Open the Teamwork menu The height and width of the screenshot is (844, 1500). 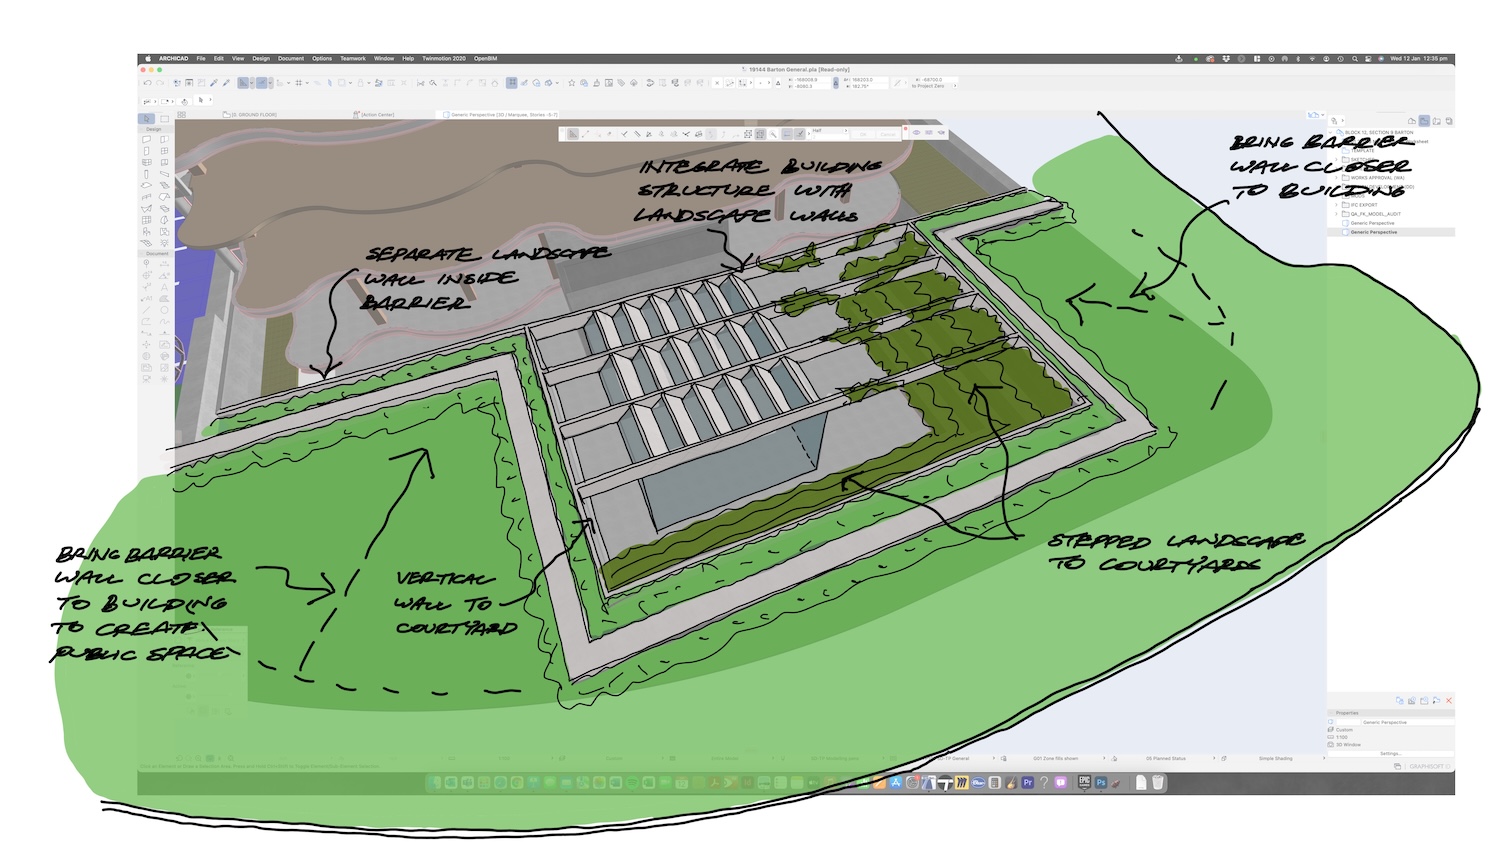(x=352, y=59)
